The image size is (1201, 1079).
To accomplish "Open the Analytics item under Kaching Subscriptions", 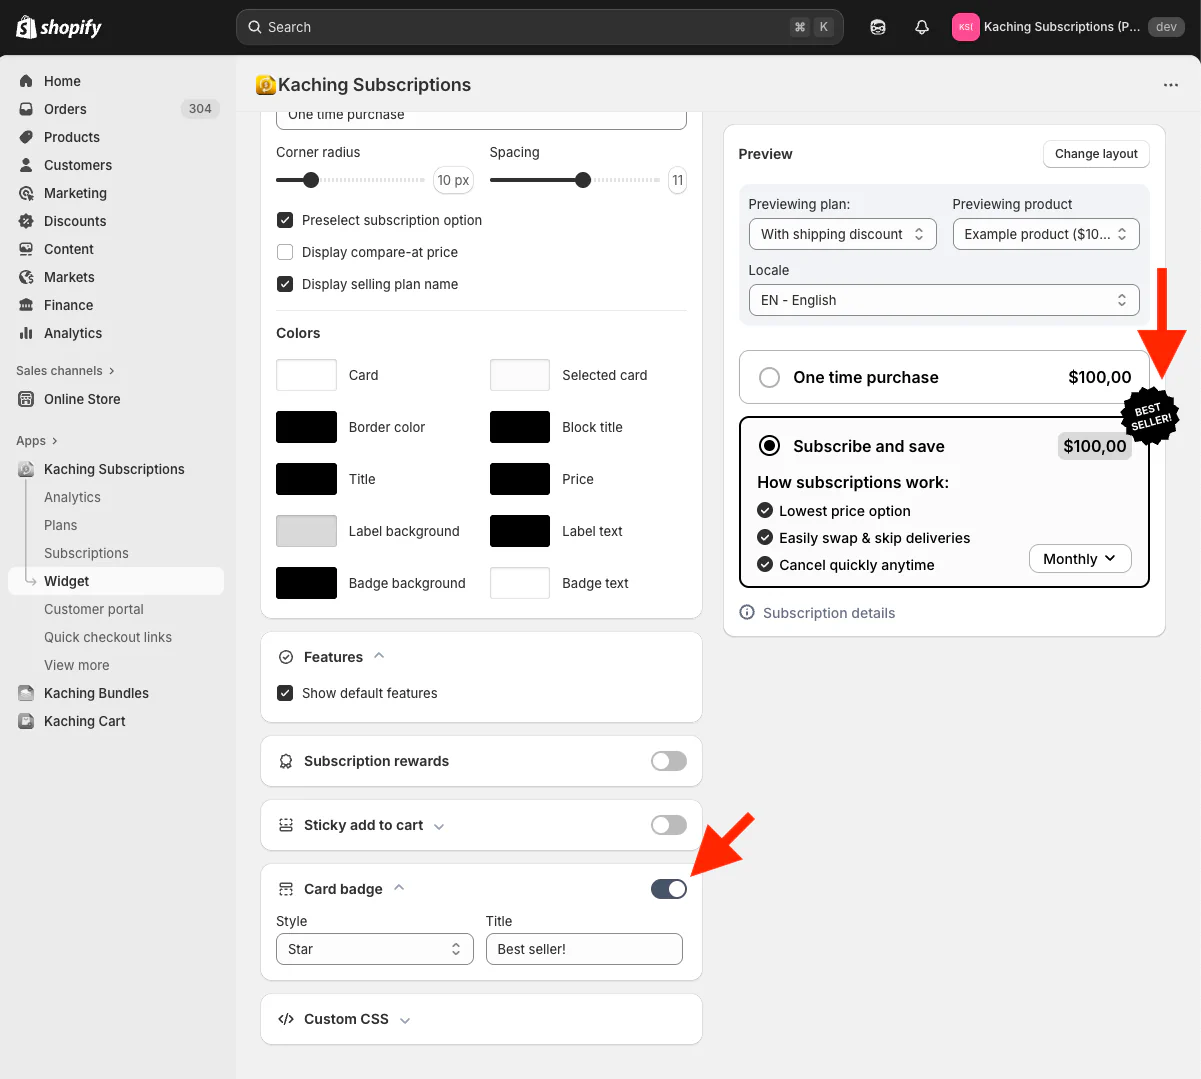I will pos(72,497).
